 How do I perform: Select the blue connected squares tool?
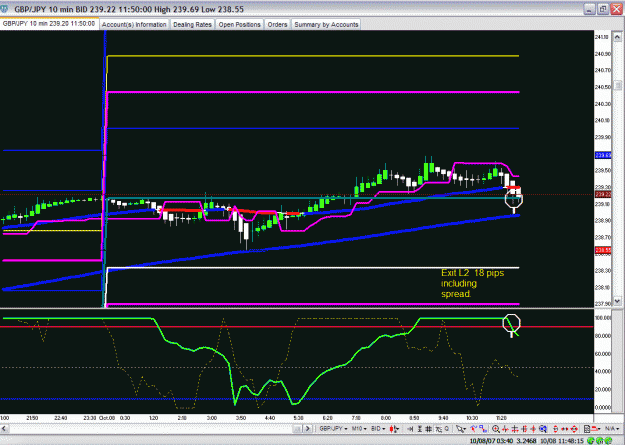point(483,429)
